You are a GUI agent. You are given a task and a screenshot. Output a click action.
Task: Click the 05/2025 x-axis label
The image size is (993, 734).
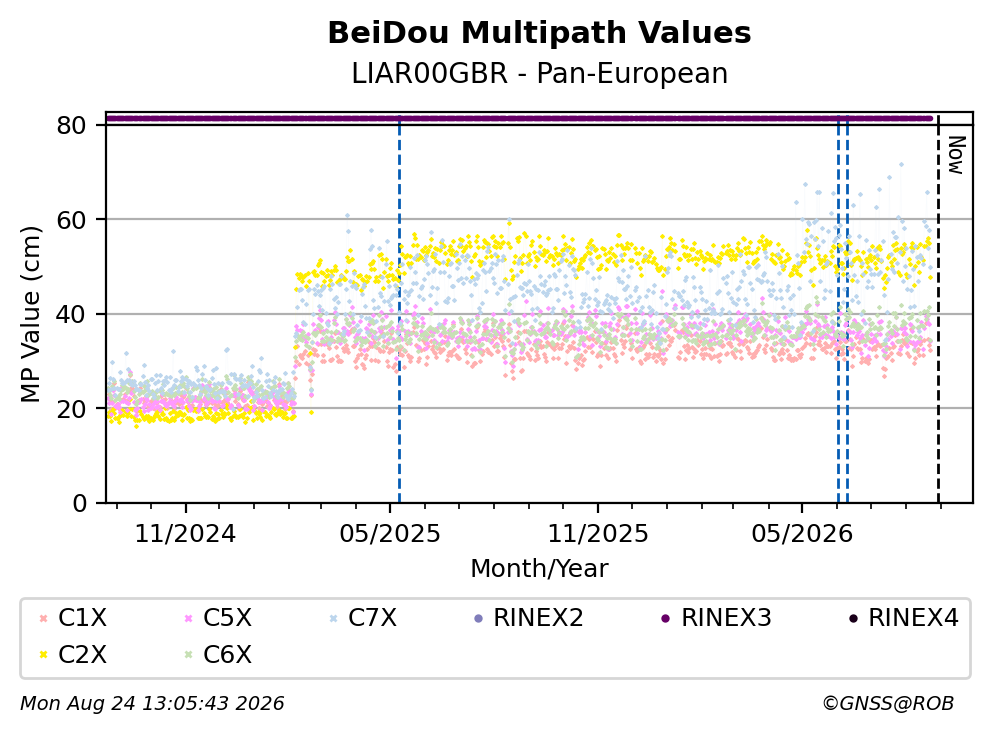click(x=389, y=534)
